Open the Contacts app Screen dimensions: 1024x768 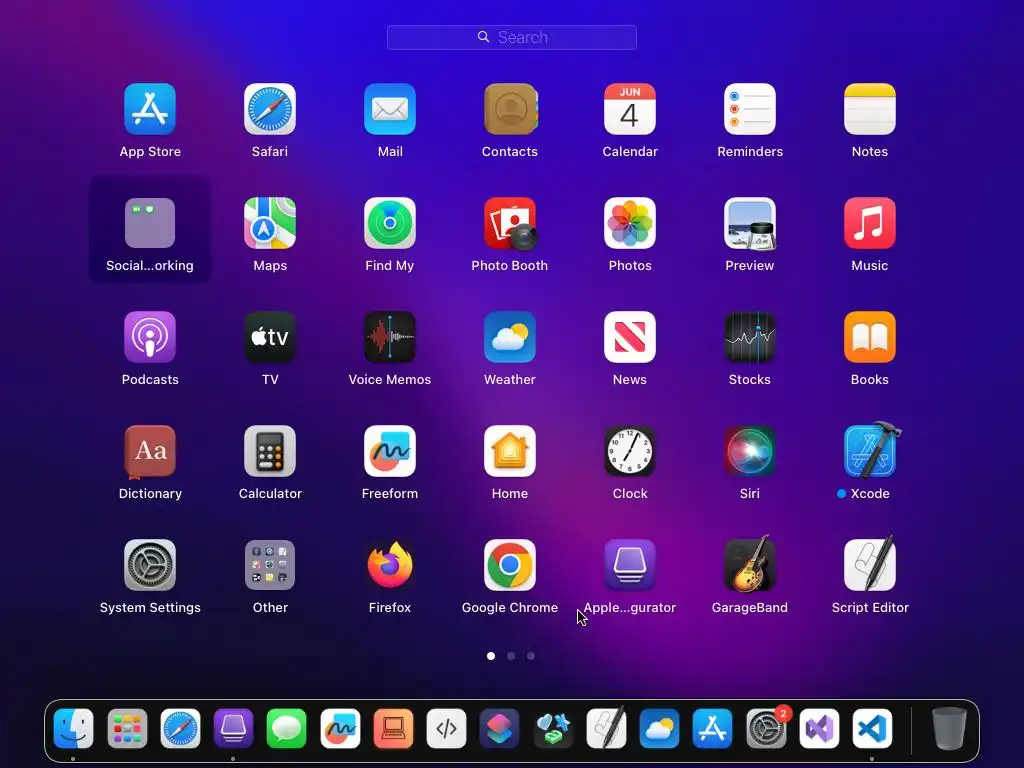(x=510, y=109)
